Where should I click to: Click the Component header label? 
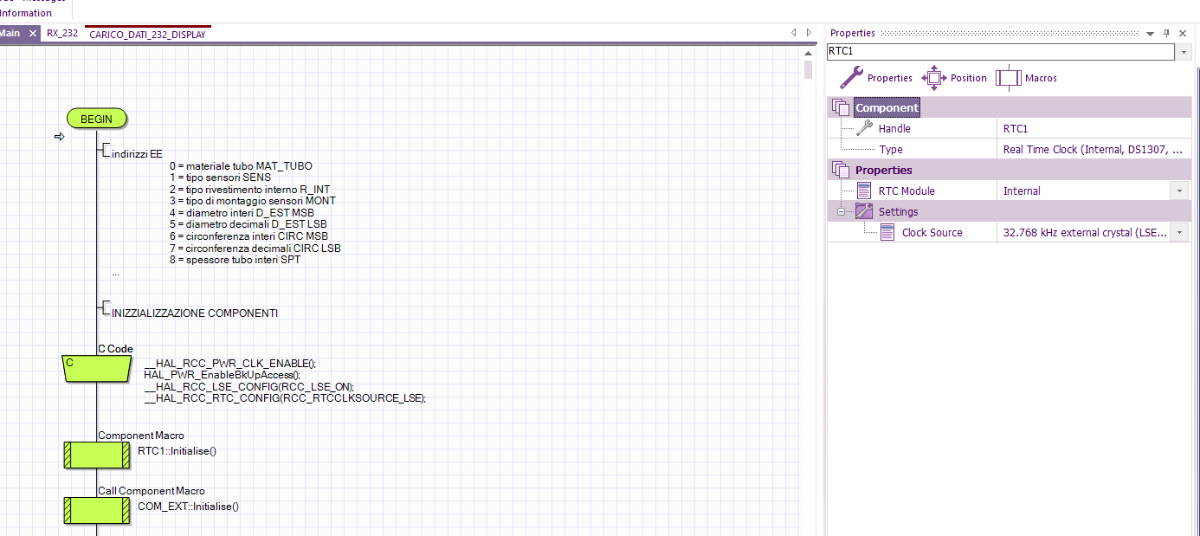[x=886, y=108]
